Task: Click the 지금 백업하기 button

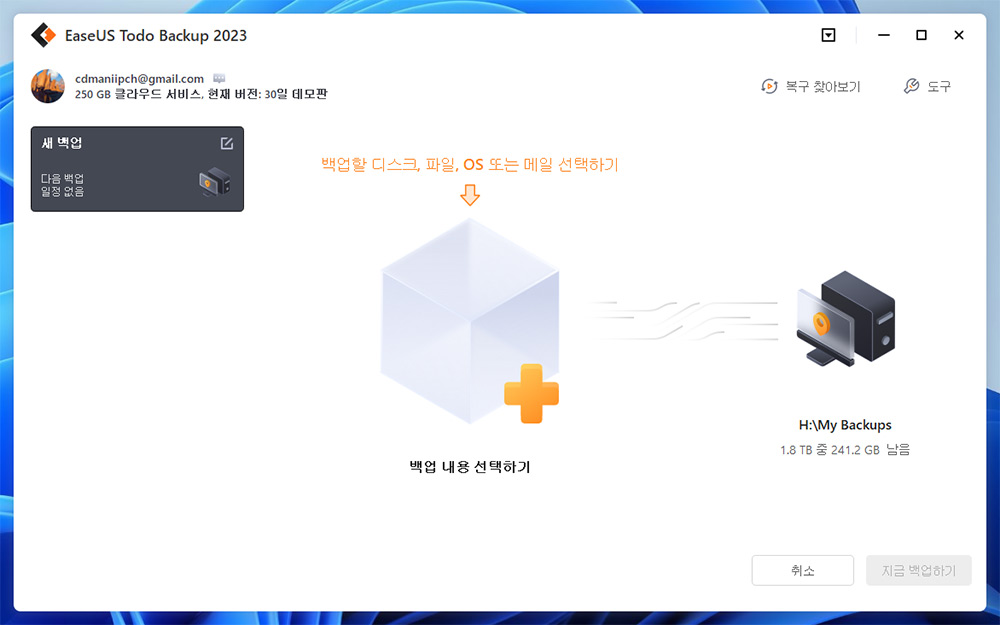Action: 918,570
